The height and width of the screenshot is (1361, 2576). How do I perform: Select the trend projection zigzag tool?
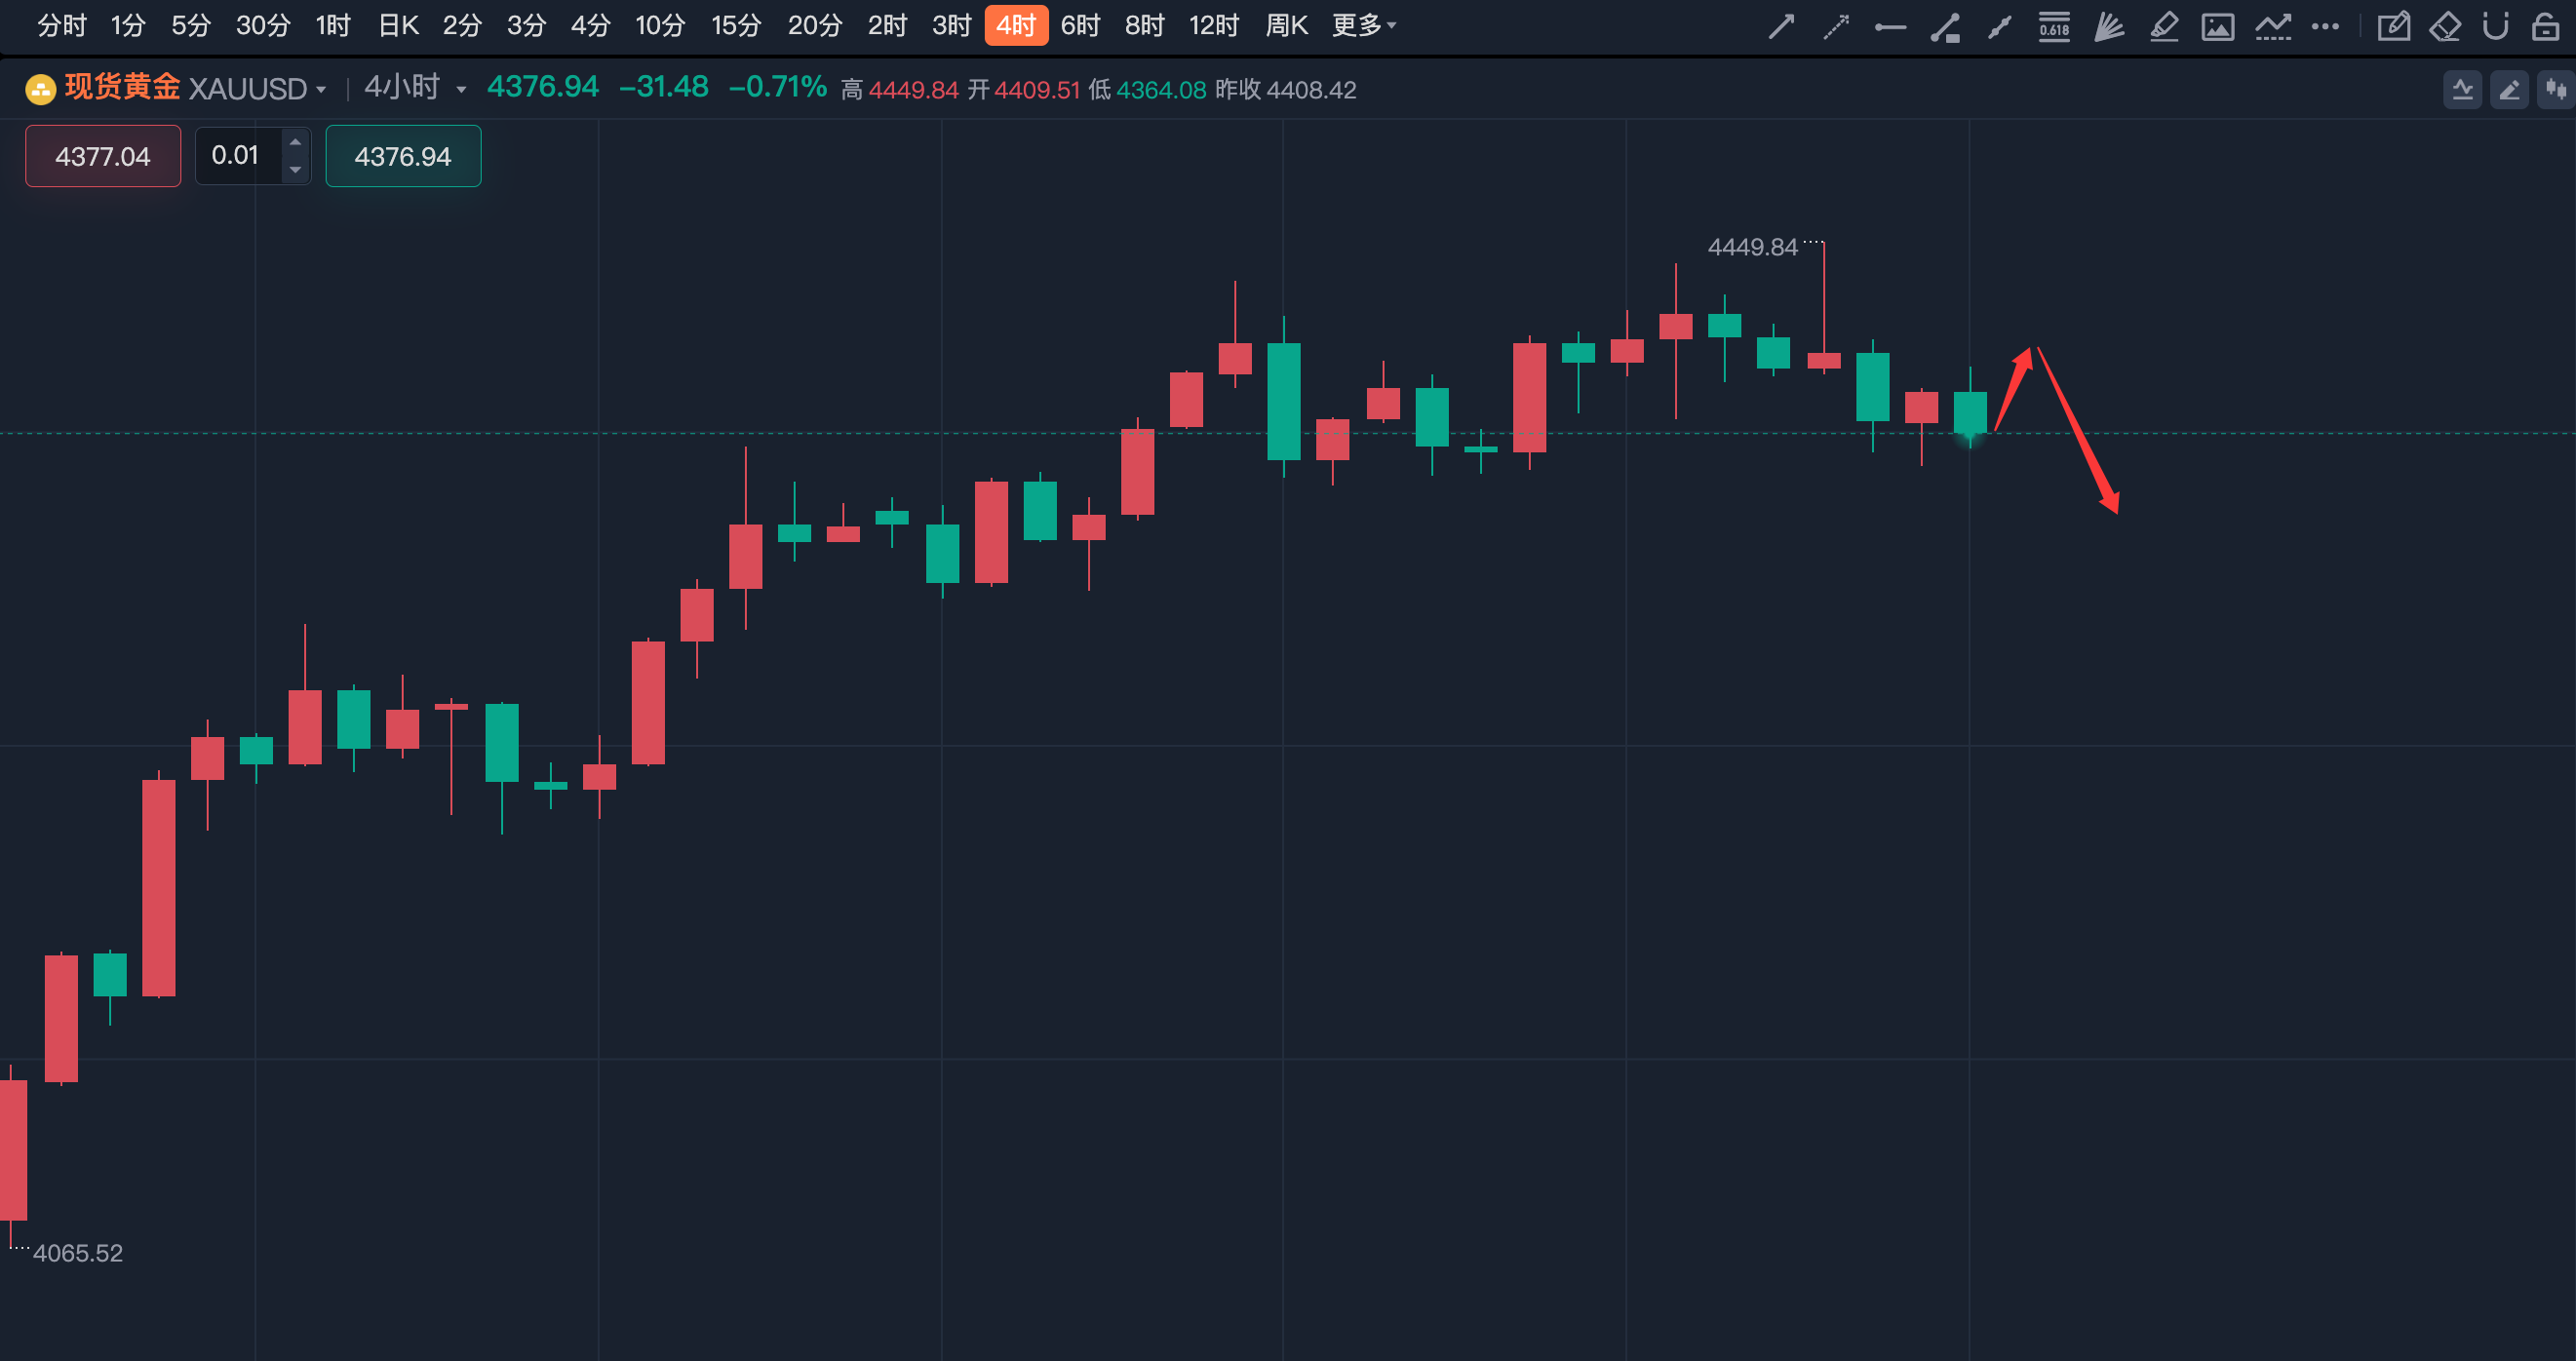(2273, 26)
